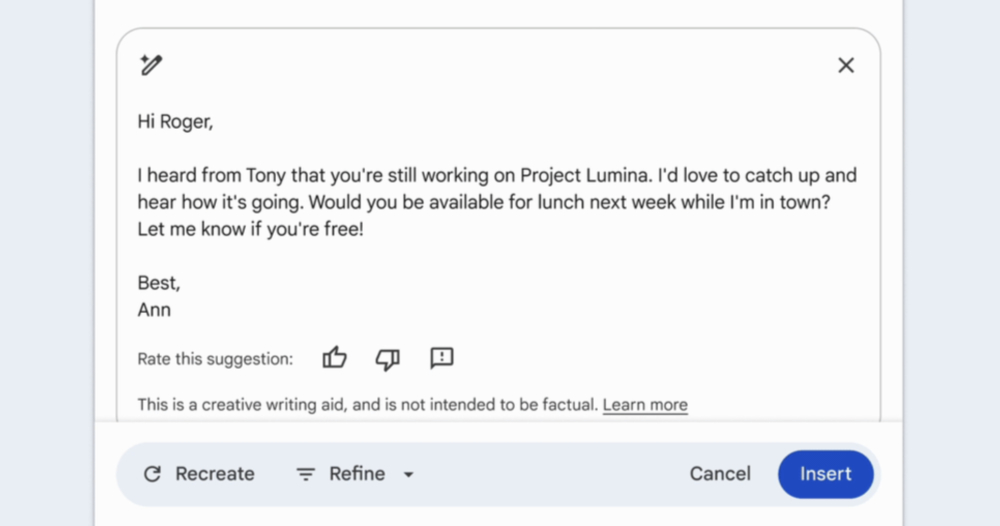Viewport: 1000px width, 526px height.
Task: Cancel the generated draft
Action: [x=720, y=474]
